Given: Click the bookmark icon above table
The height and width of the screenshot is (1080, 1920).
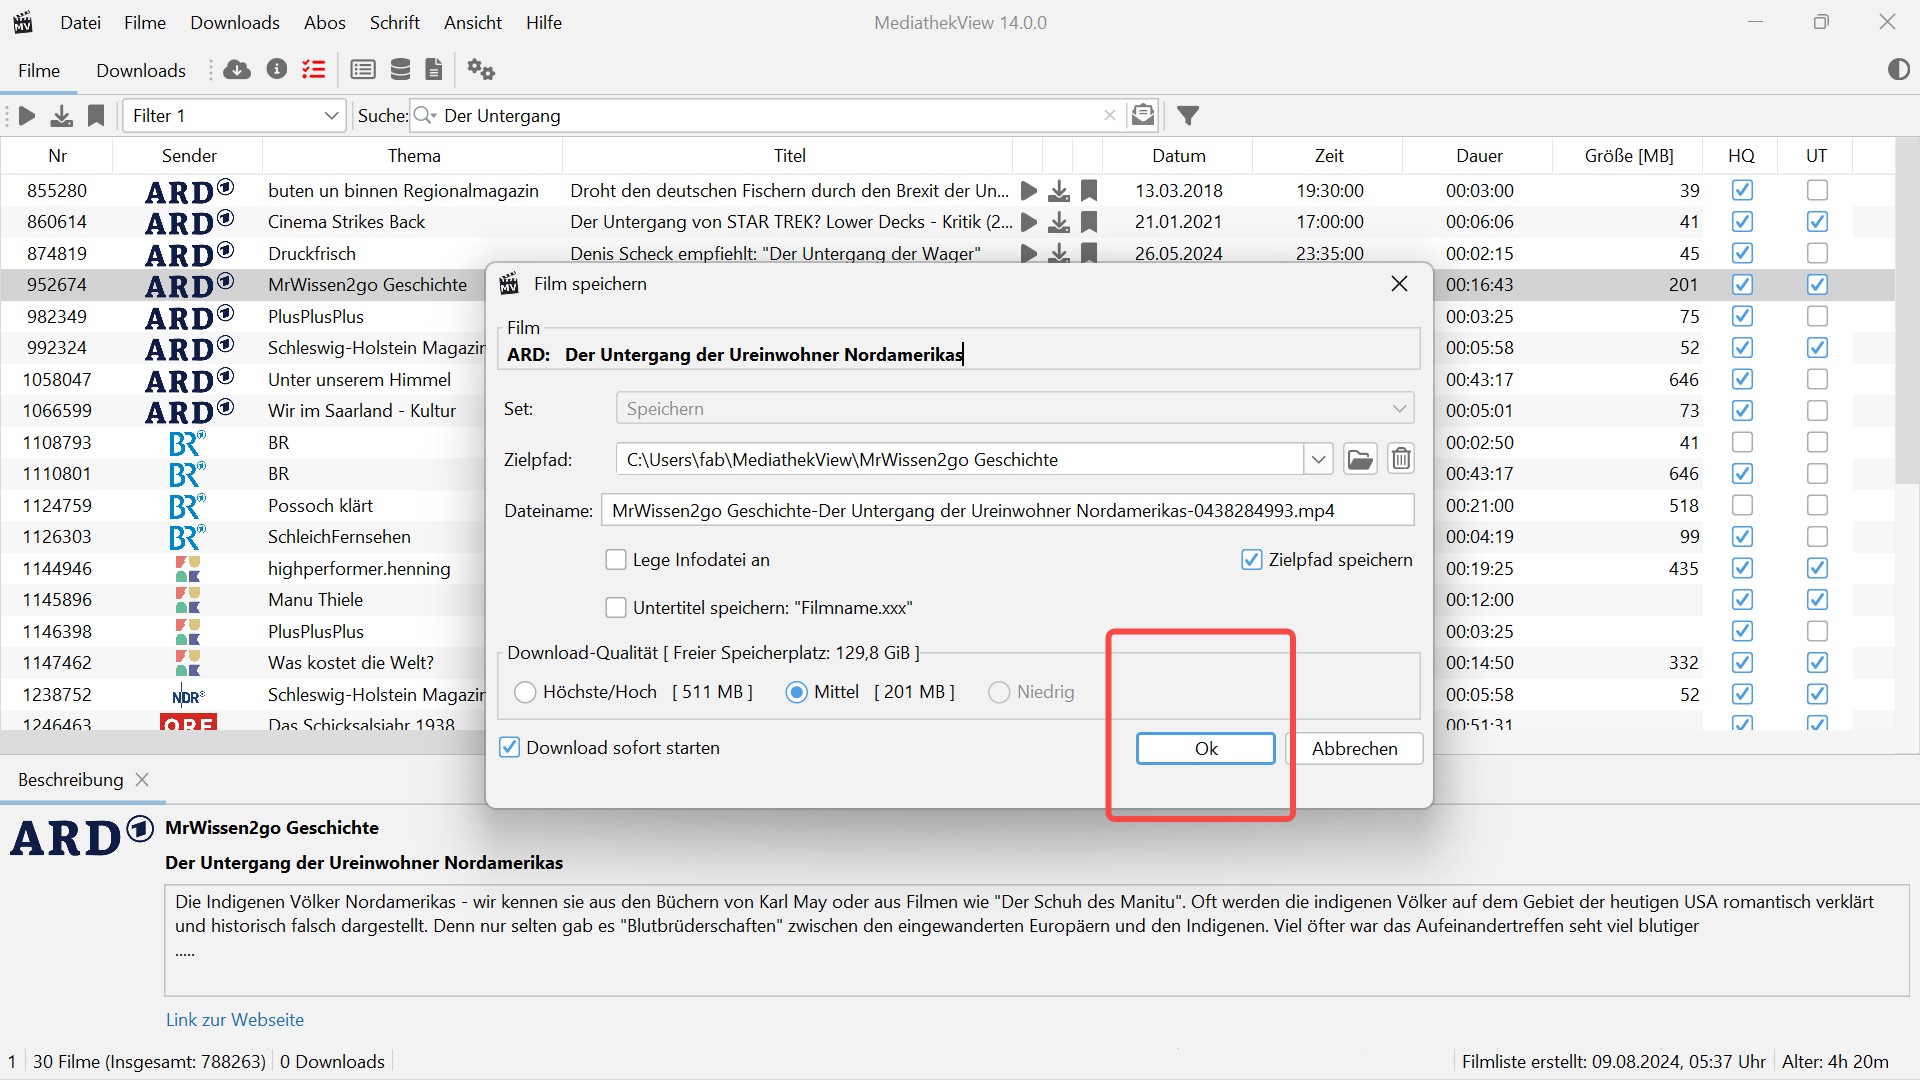Looking at the screenshot, I should [96, 116].
